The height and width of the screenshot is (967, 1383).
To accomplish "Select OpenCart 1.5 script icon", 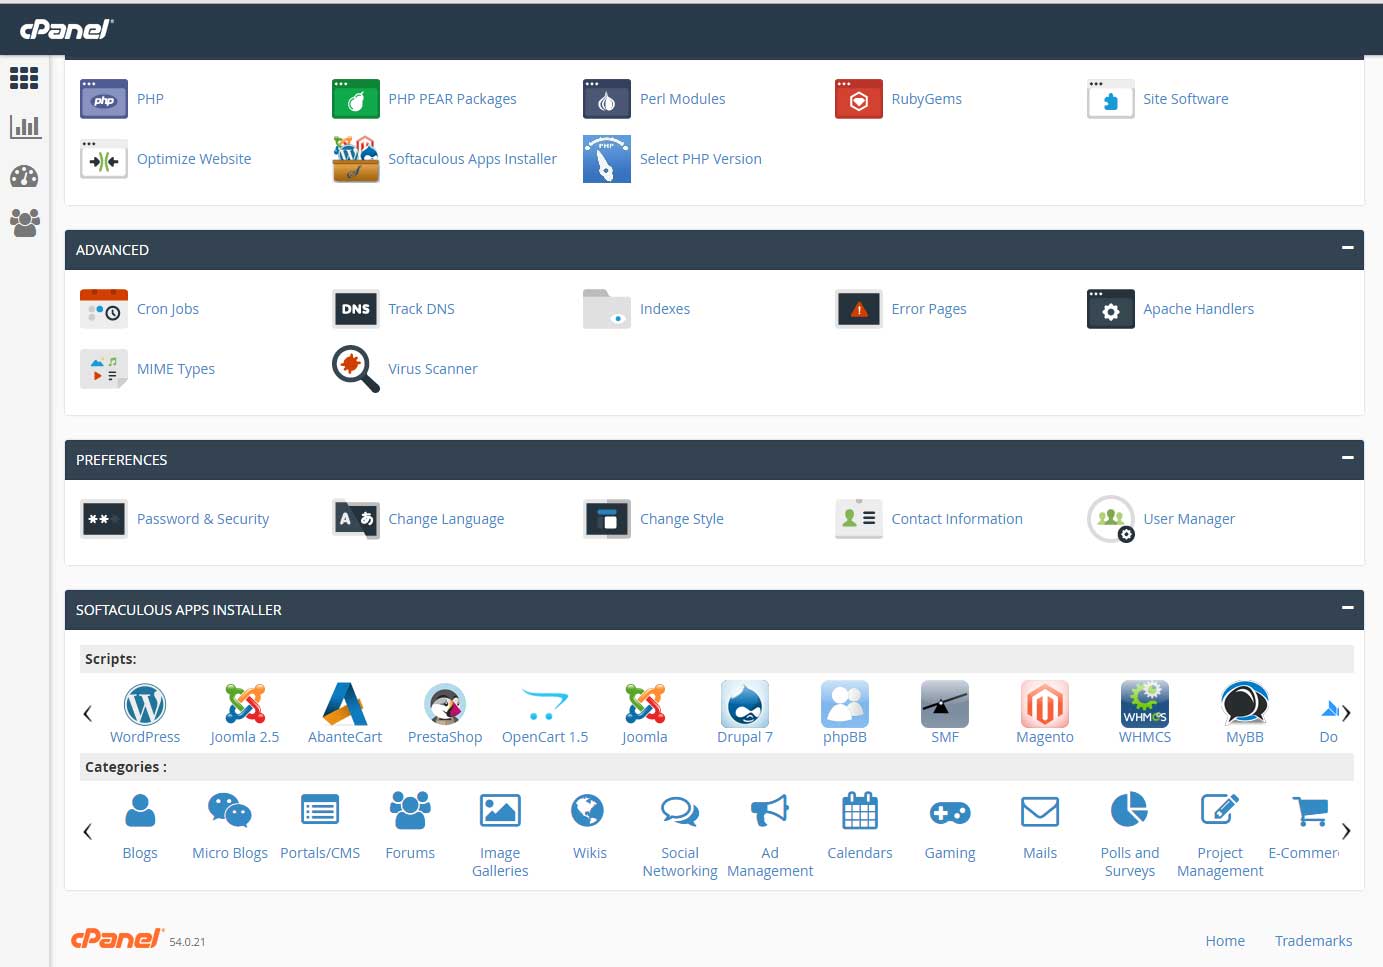I will (545, 705).
